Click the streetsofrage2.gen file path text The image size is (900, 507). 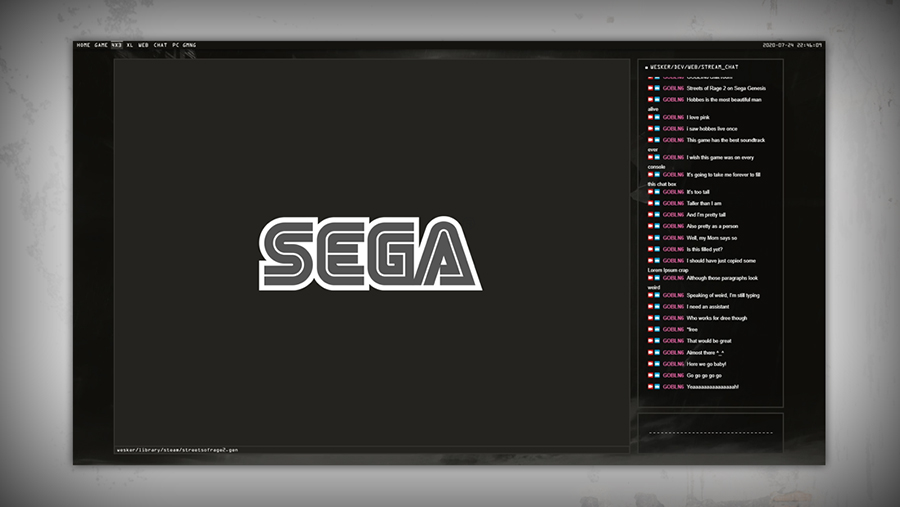(x=177, y=450)
